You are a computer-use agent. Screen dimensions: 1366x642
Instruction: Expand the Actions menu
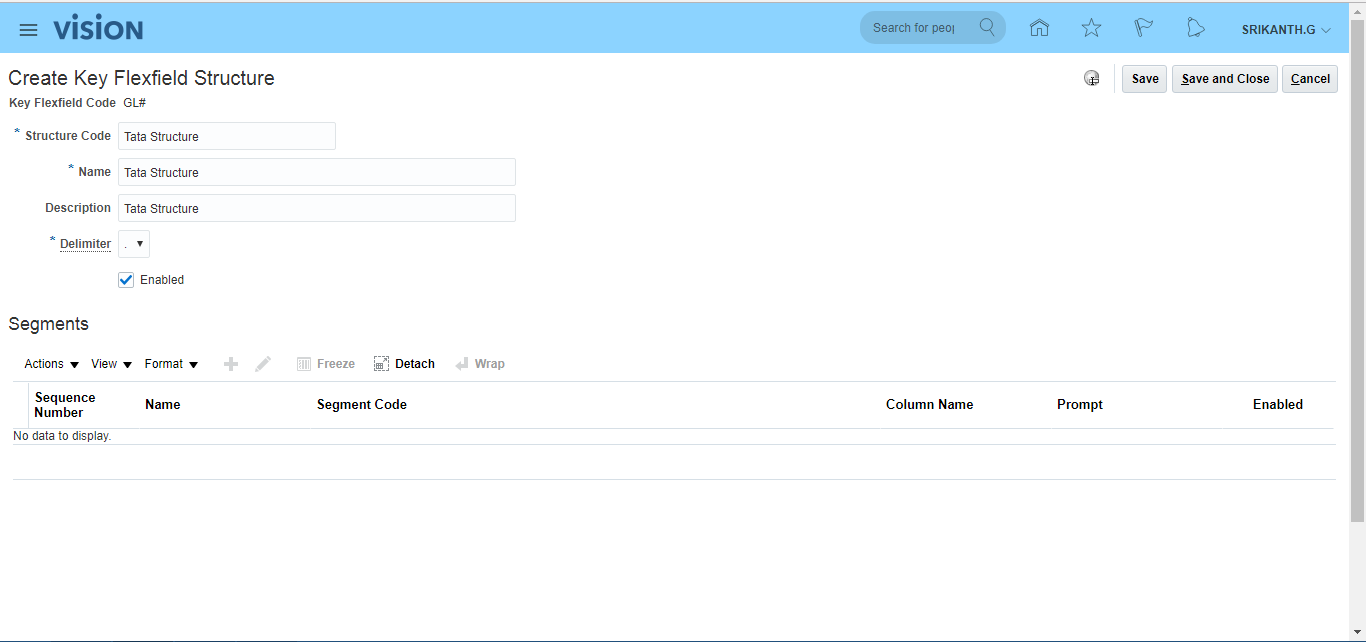pos(51,364)
